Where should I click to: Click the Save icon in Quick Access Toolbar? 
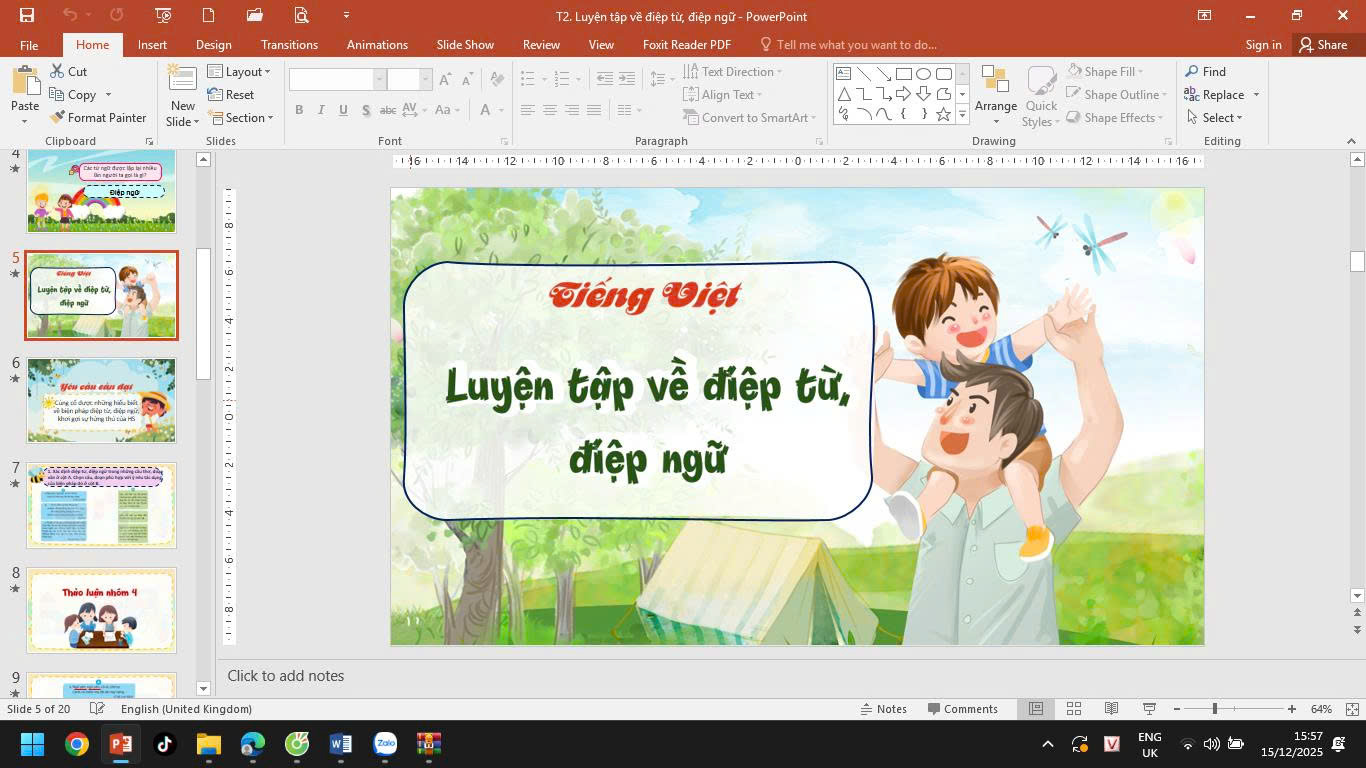tap(27, 15)
